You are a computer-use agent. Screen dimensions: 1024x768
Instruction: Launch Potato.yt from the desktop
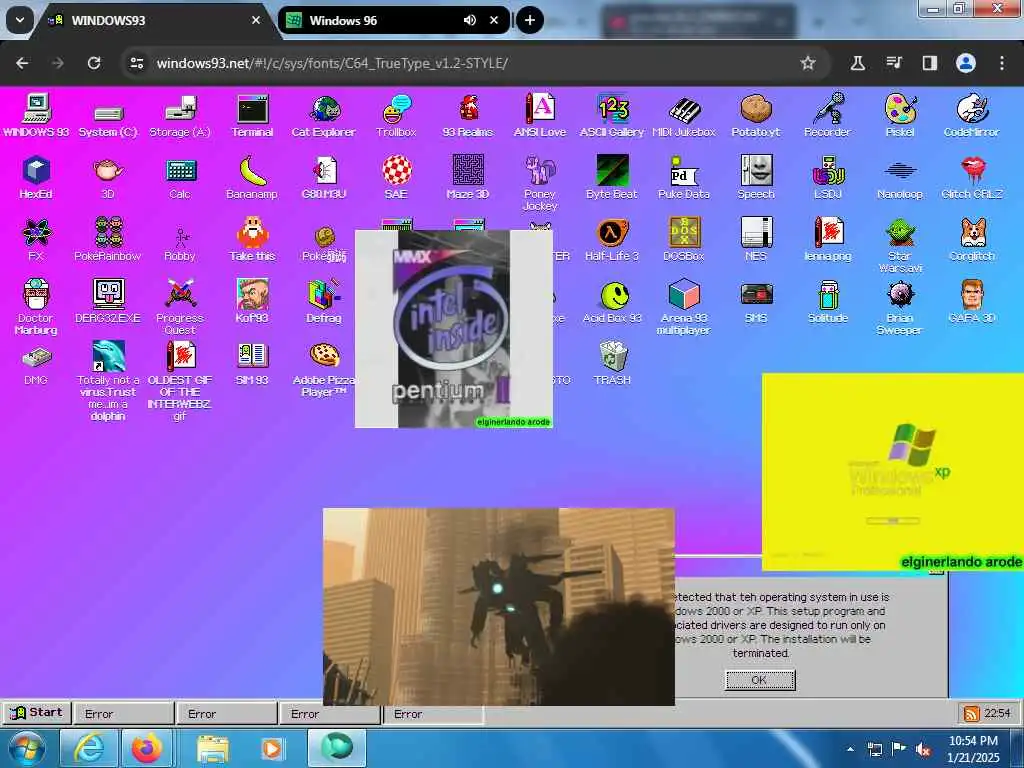[756, 116]
